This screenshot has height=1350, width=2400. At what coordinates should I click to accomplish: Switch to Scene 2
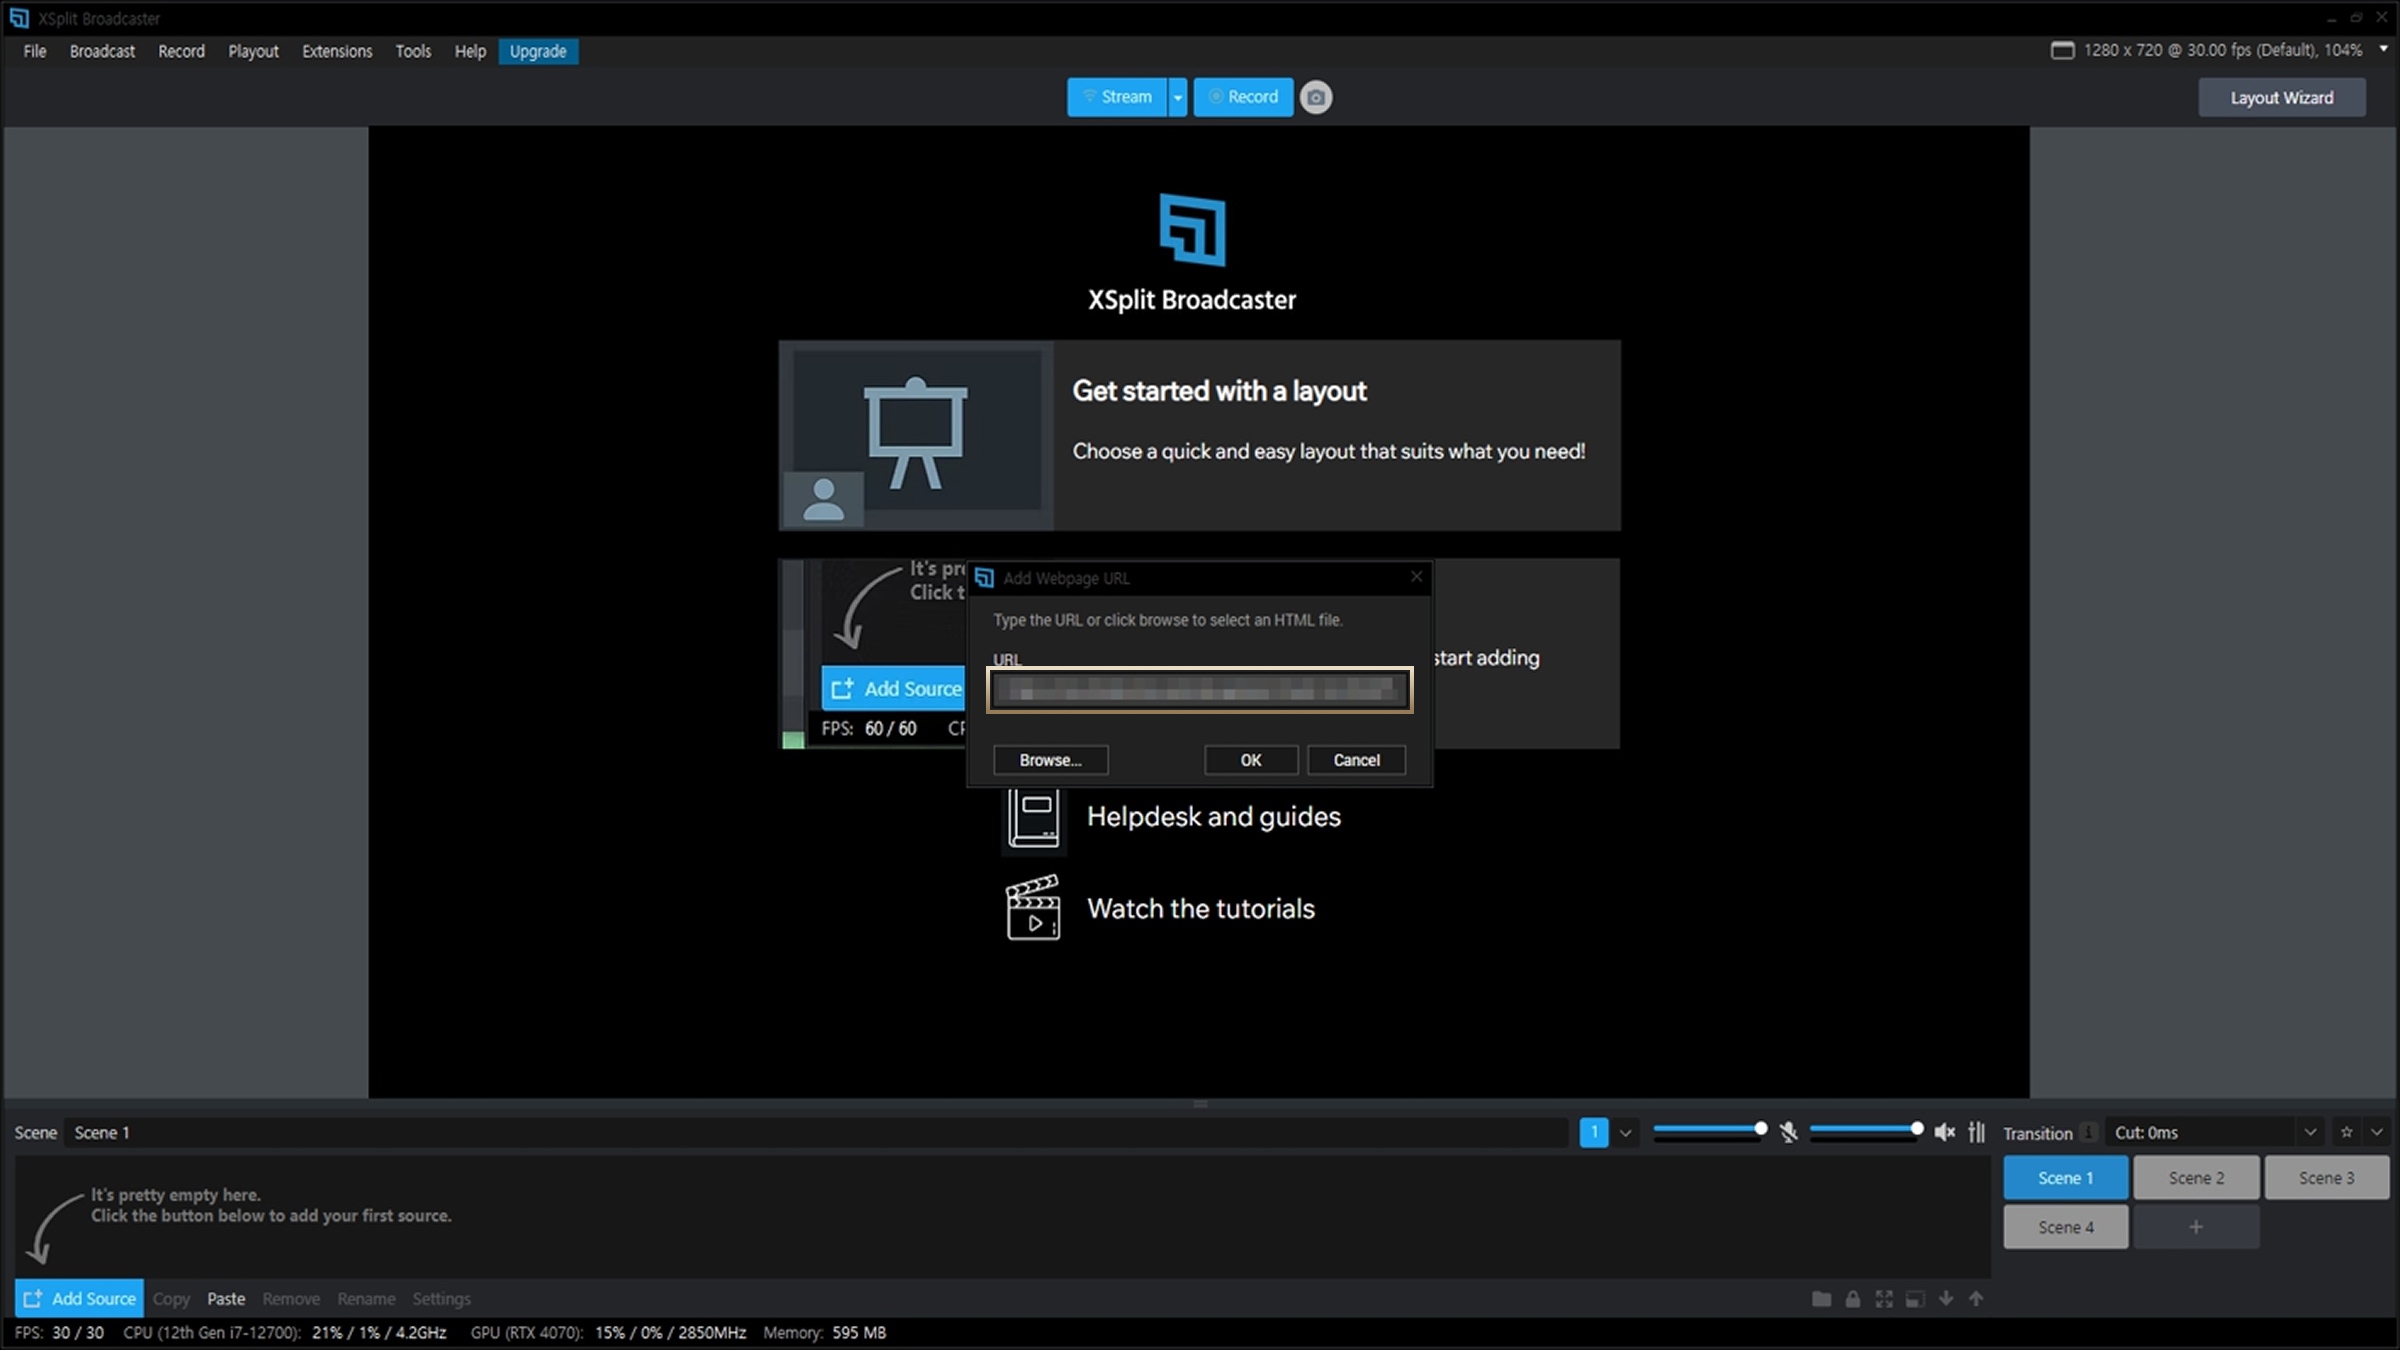click(2196, 1178)
